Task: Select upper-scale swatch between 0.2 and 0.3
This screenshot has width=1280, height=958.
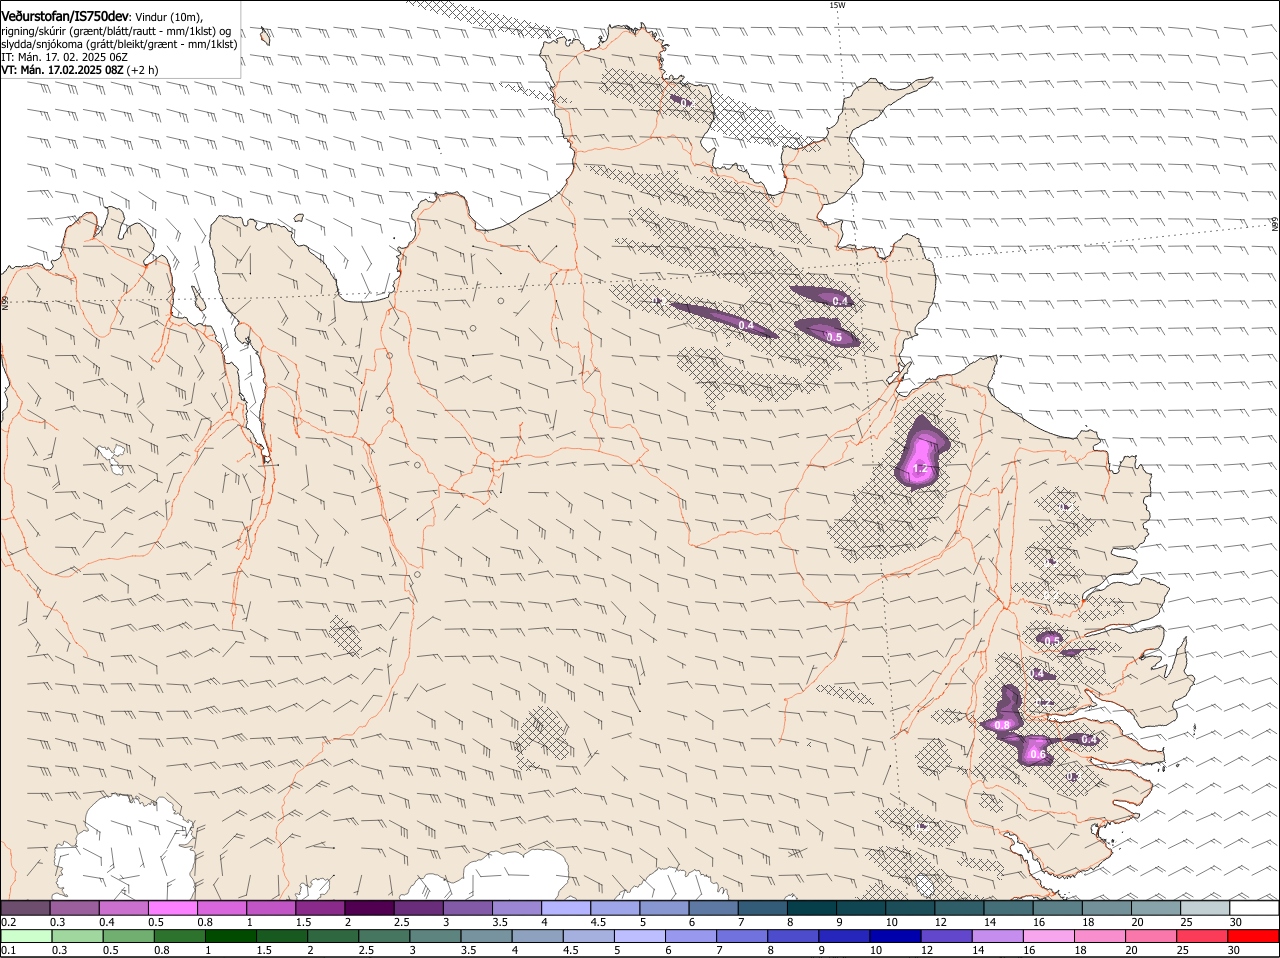Action: (25, 907)
